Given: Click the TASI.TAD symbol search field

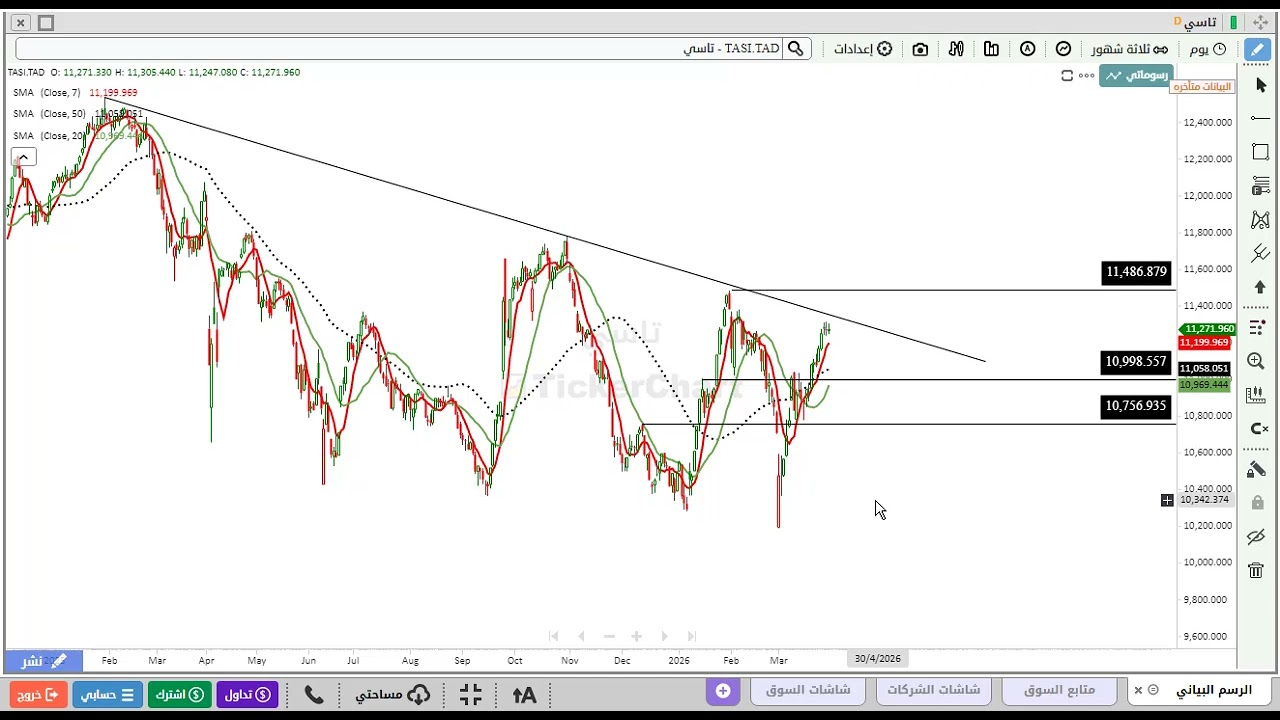Looking at the screenshot, I should pyautogui.click(x=400, y=49).
